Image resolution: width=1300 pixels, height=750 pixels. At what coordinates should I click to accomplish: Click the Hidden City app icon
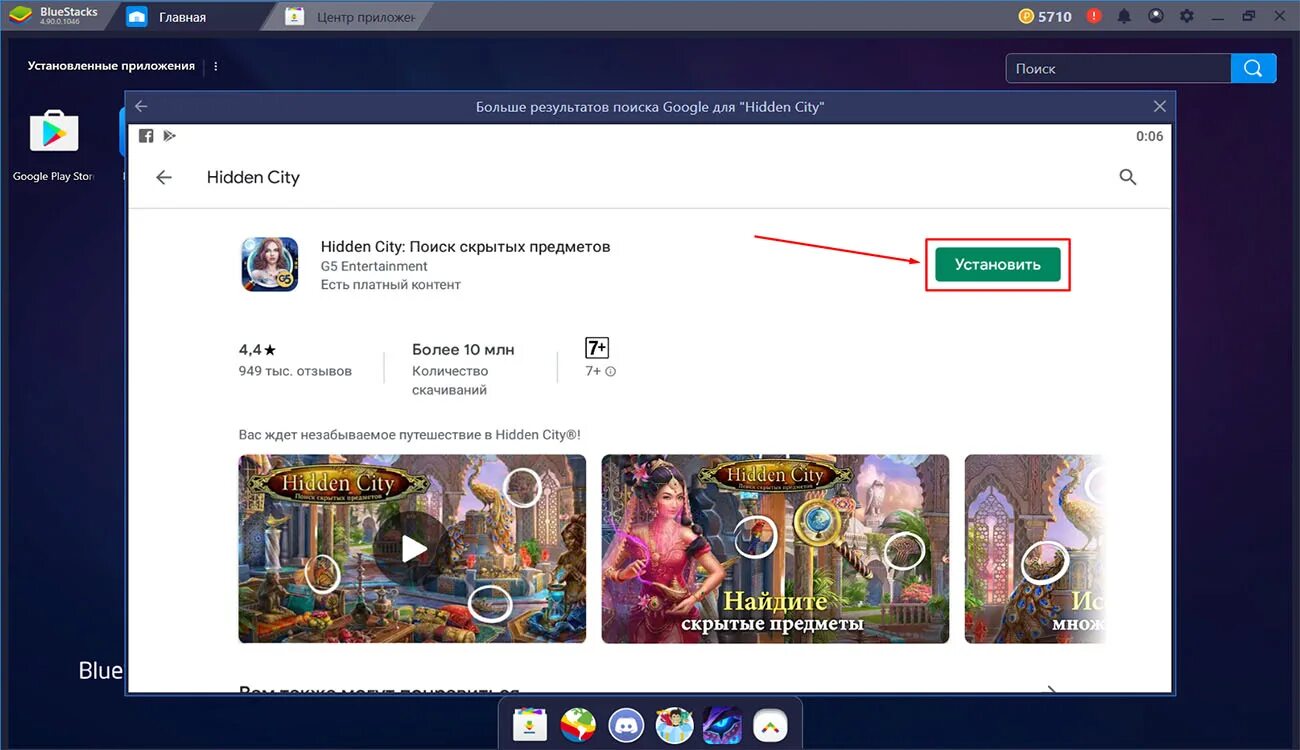coord(270,264)
